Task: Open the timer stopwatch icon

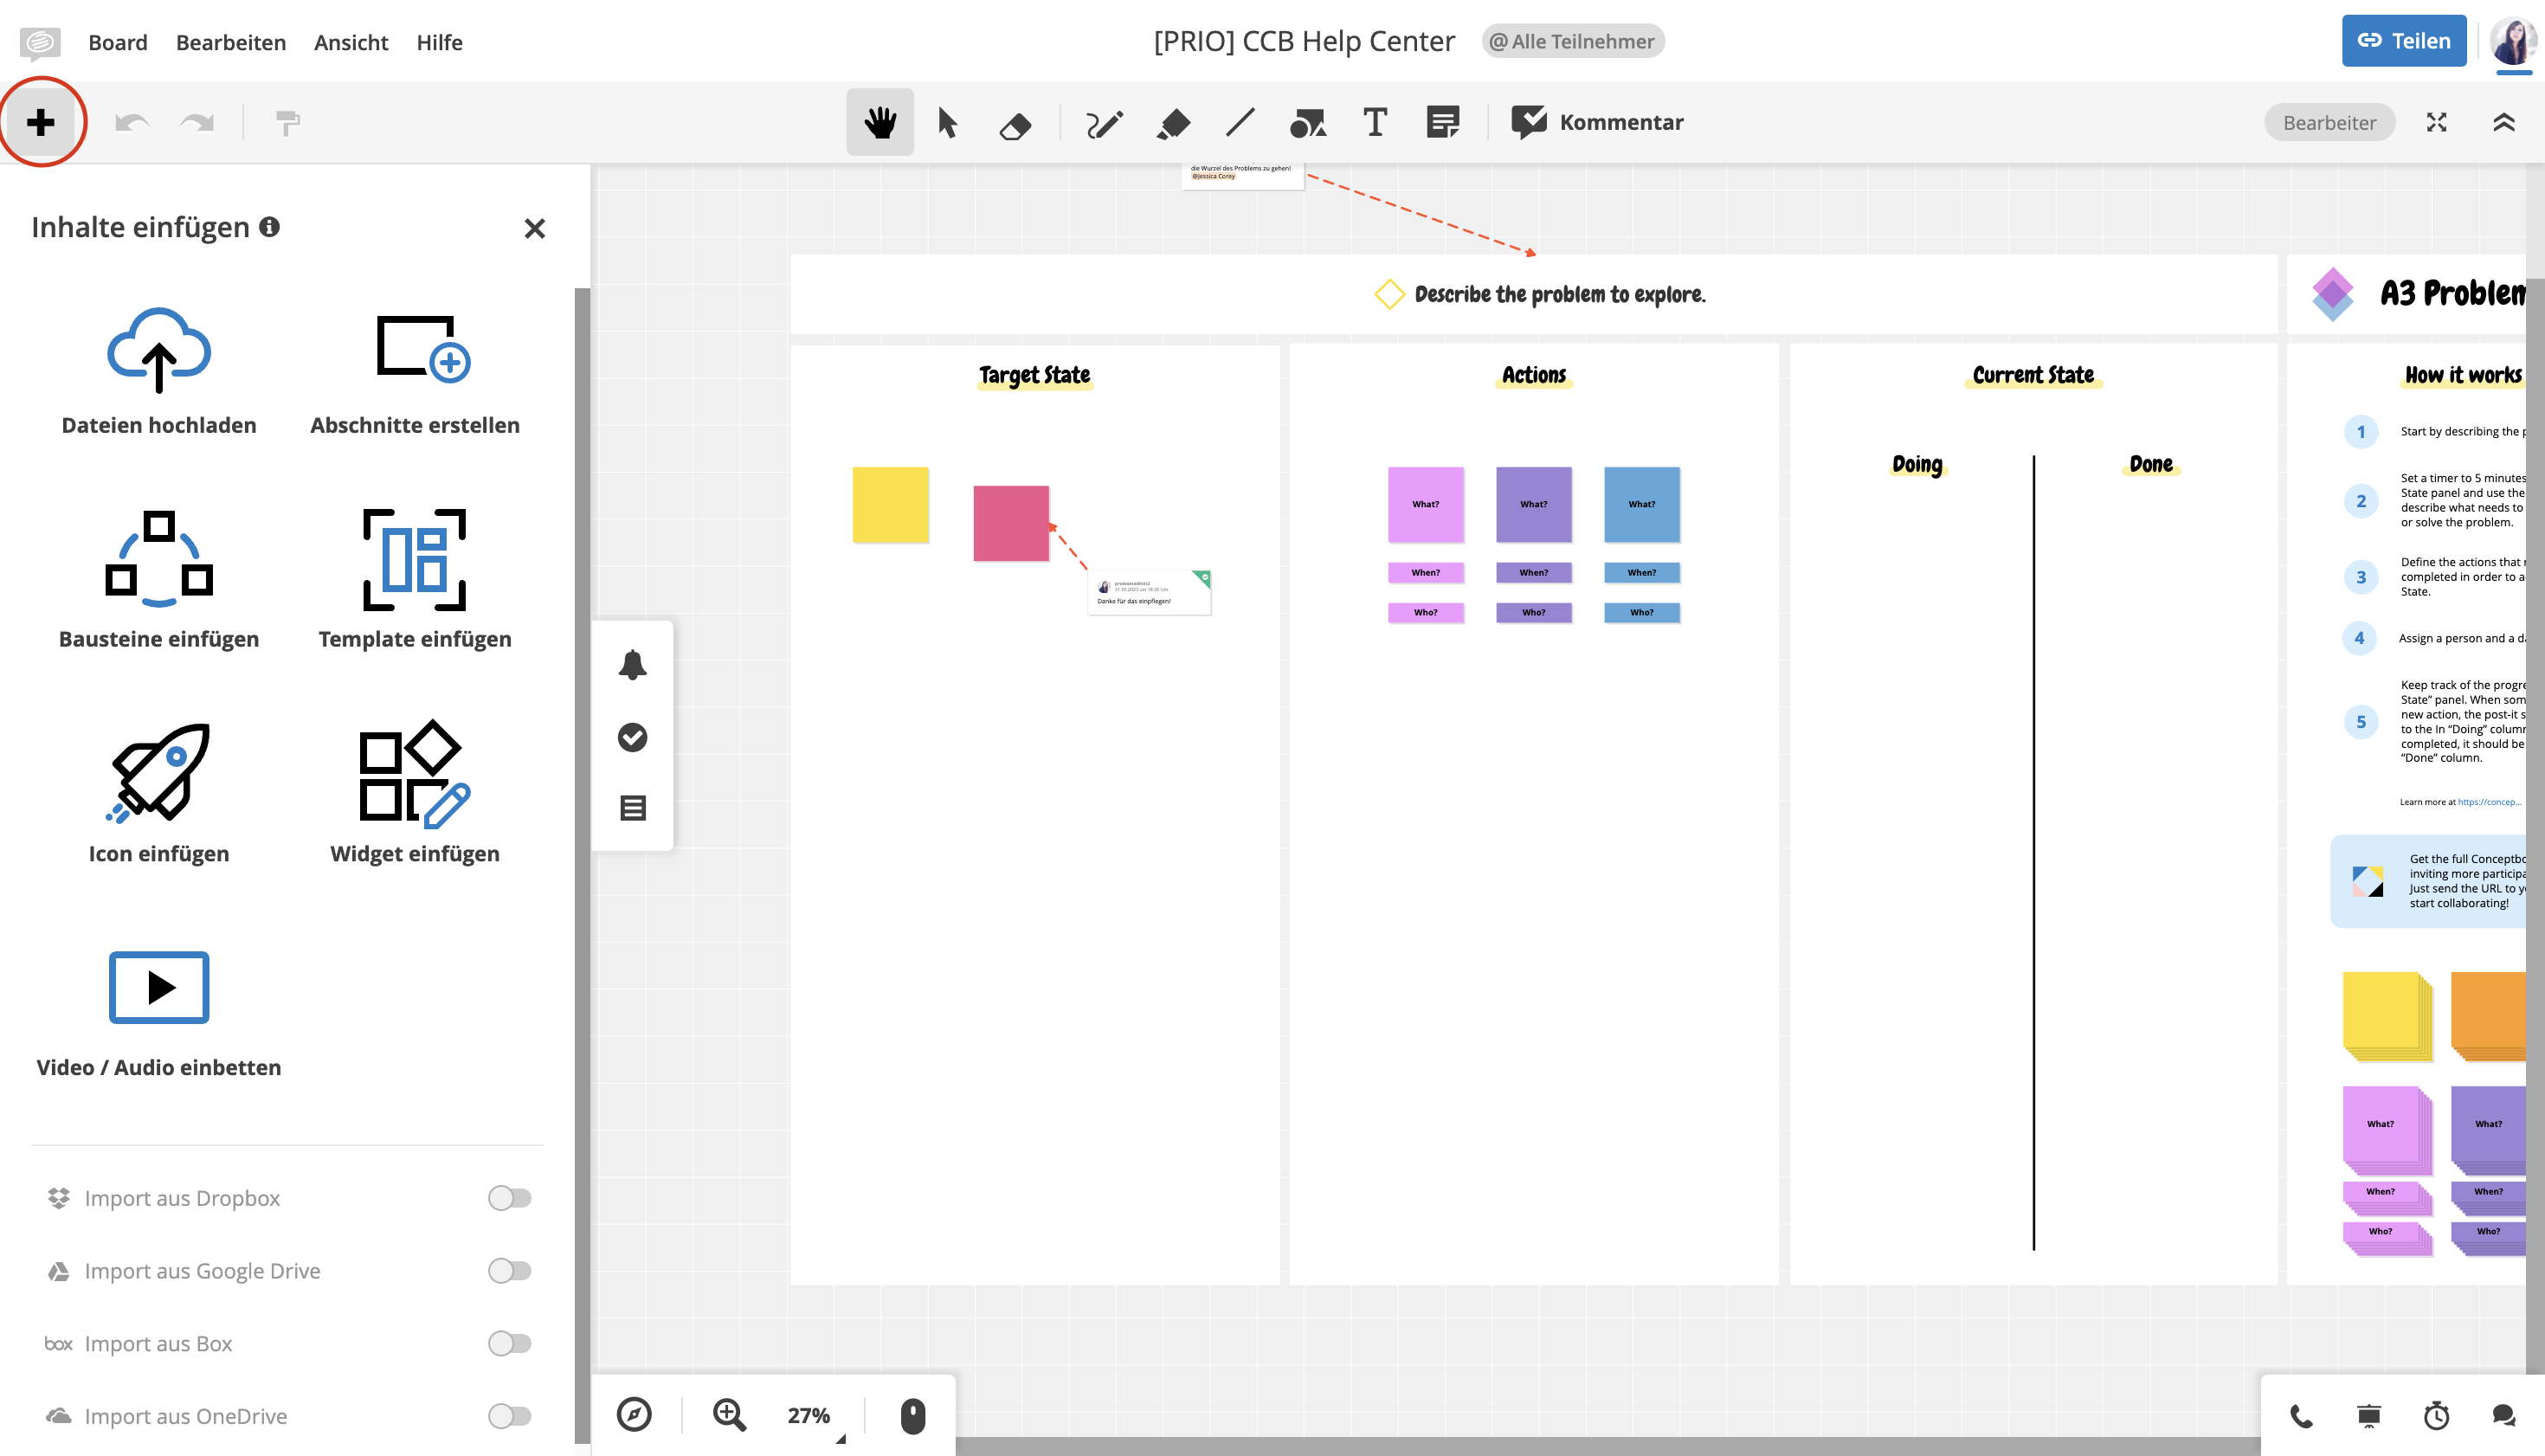Action: point(2437,1416)
